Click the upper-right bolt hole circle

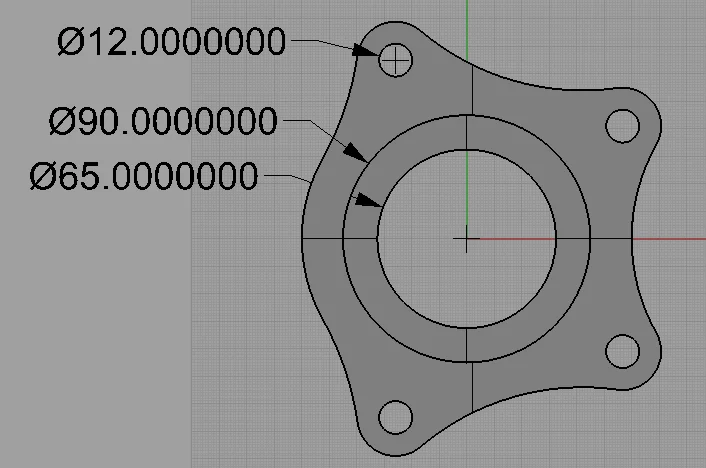pos(623,126)
